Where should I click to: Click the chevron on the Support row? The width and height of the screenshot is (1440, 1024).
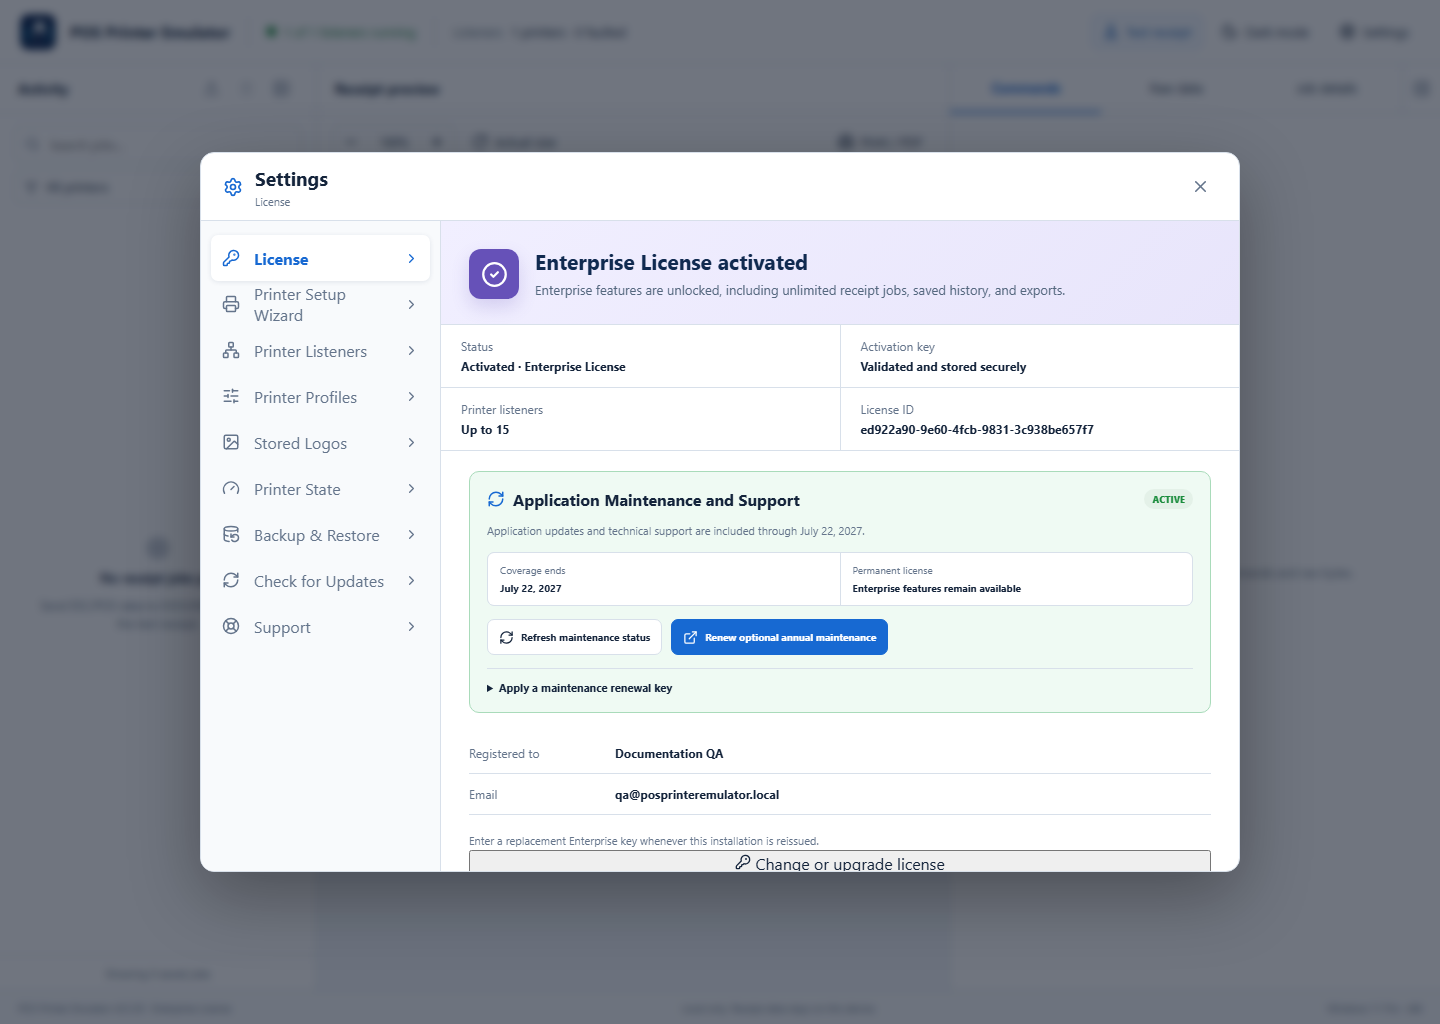coord(411,627)
